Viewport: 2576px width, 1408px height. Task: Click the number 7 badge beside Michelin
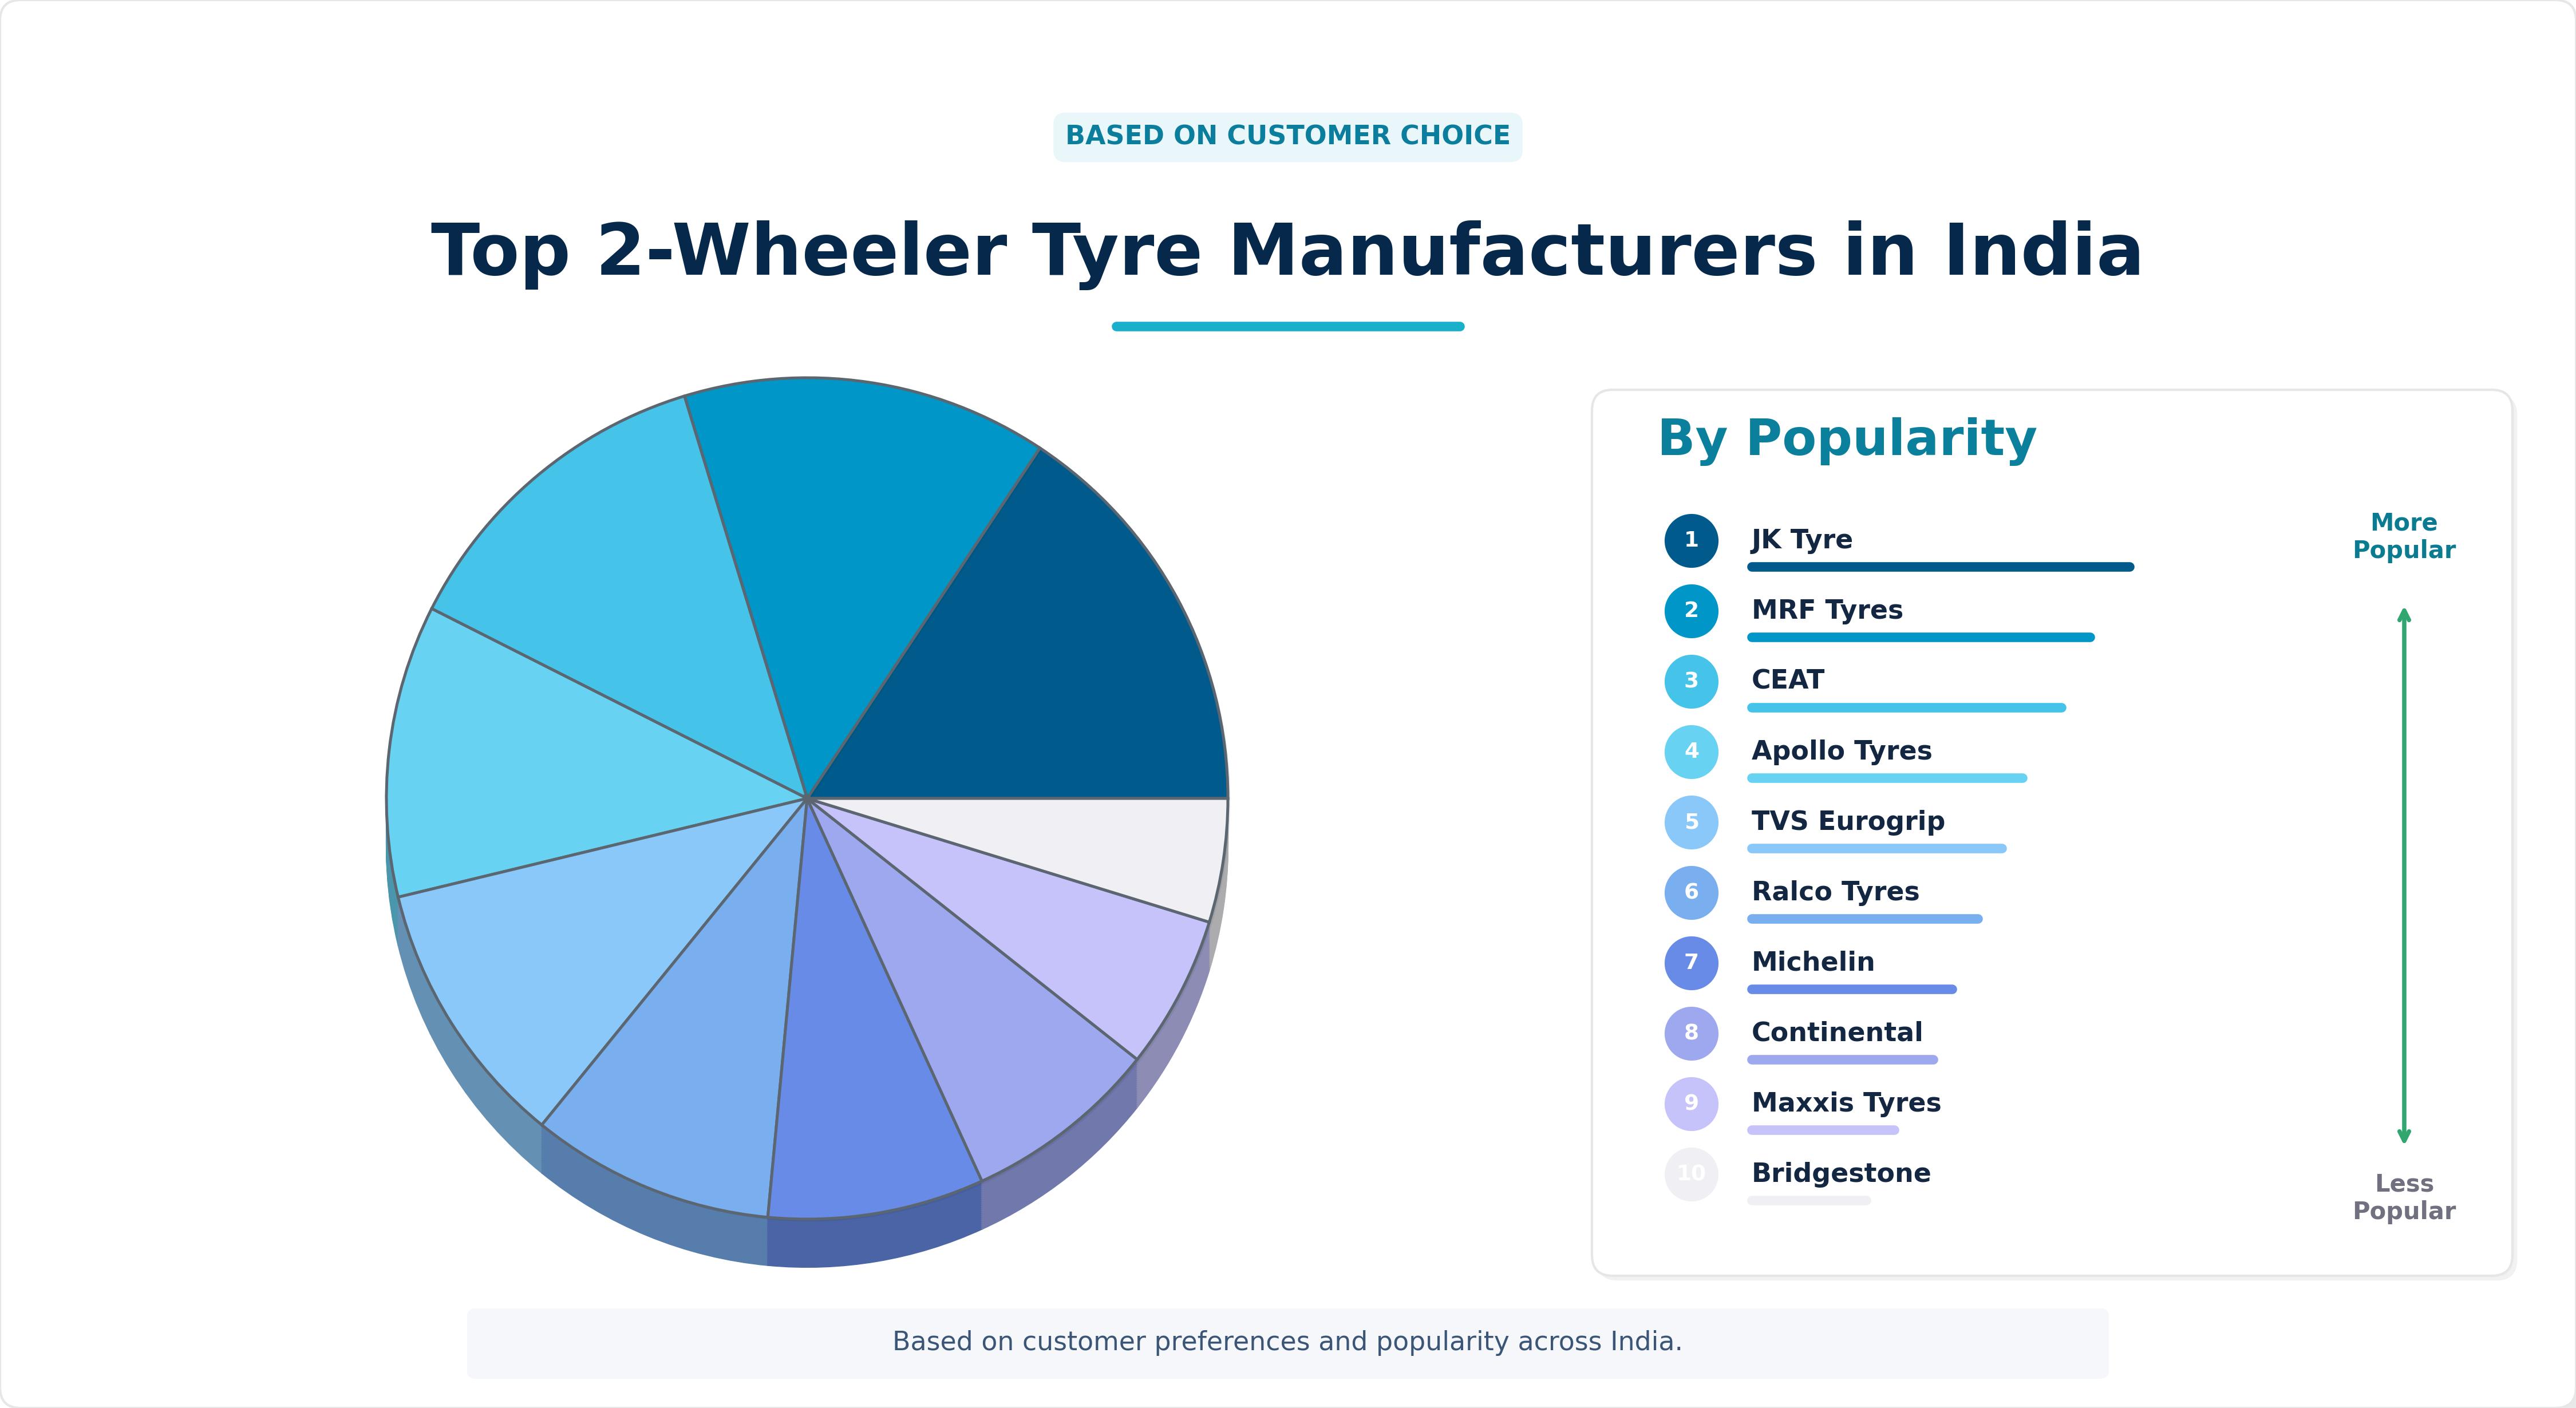[1691, 963]
